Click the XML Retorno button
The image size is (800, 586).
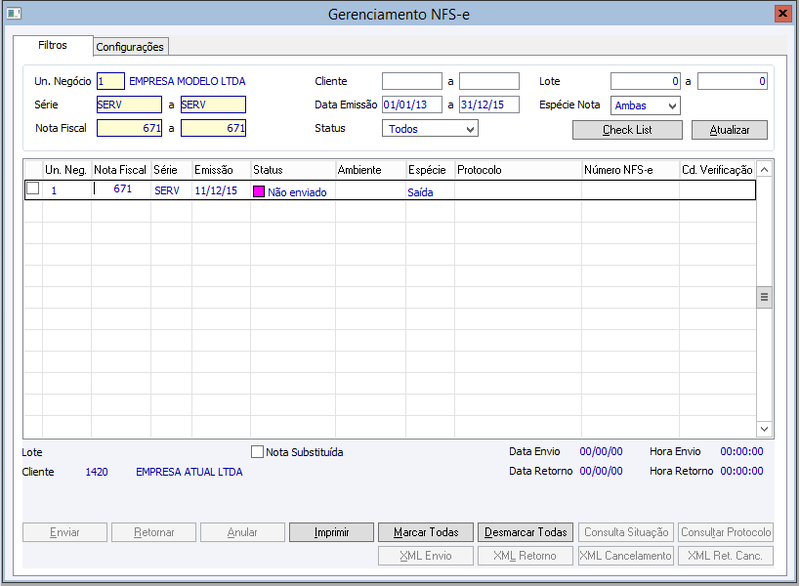[526, 556]
